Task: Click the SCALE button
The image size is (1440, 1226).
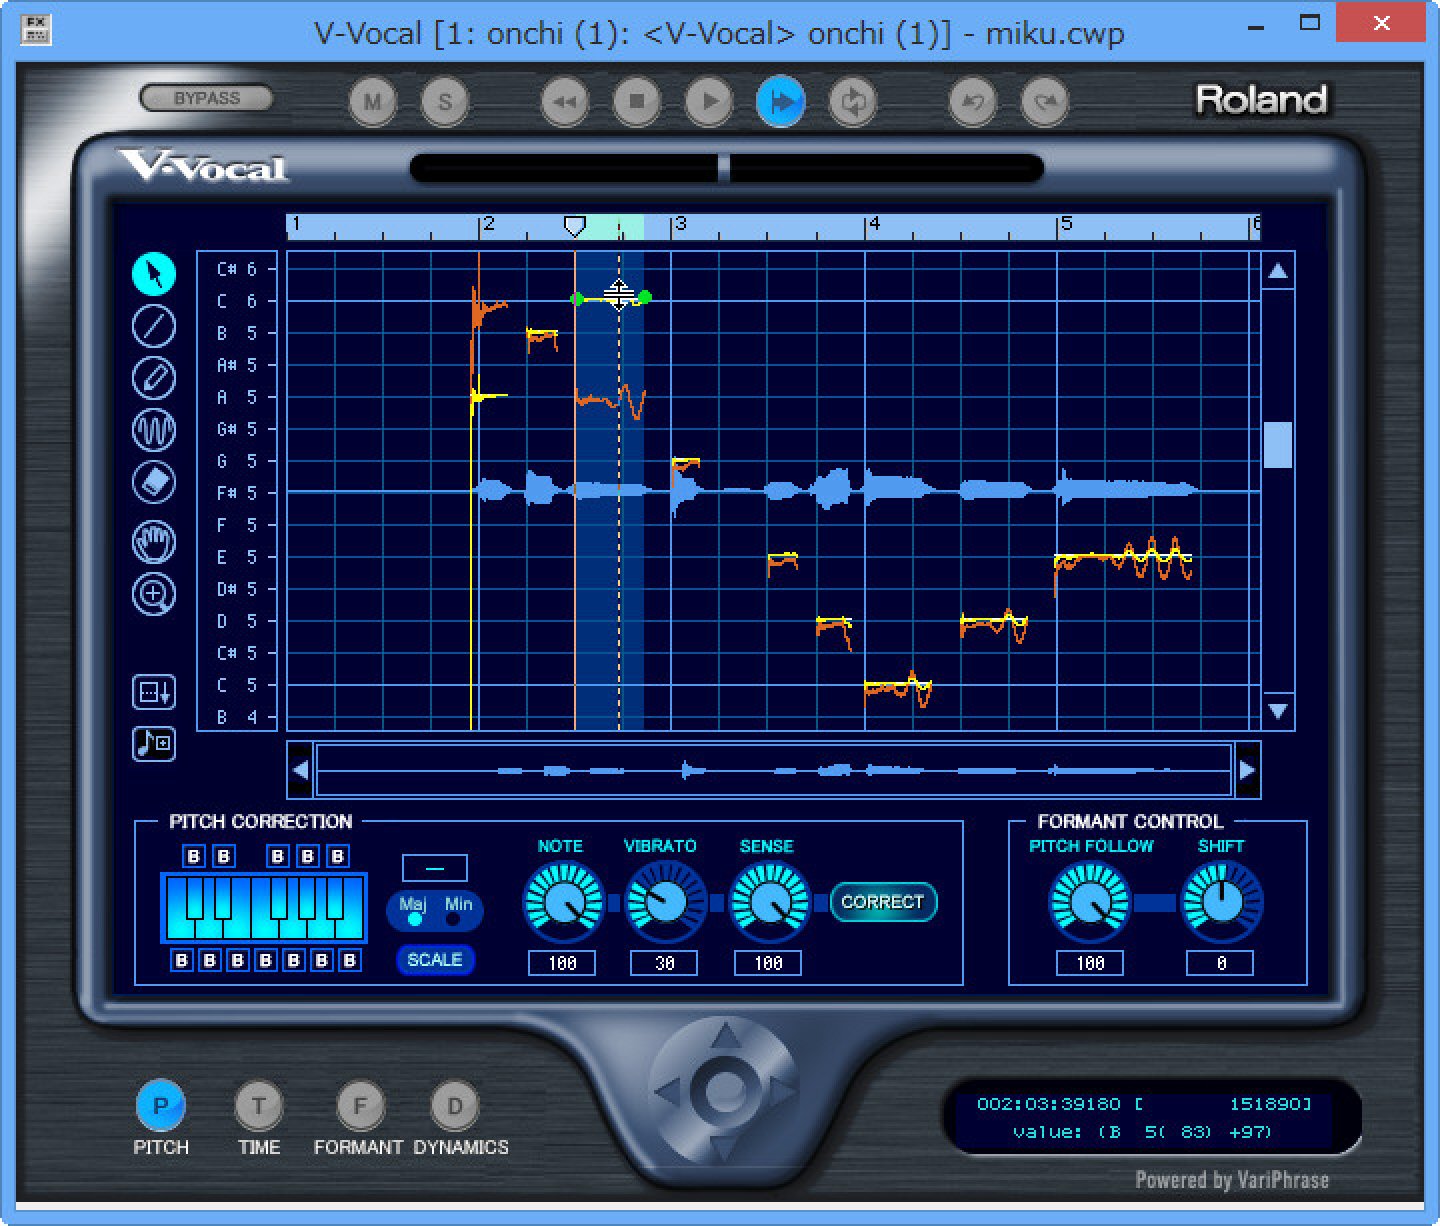Action: tap(435, 959)
